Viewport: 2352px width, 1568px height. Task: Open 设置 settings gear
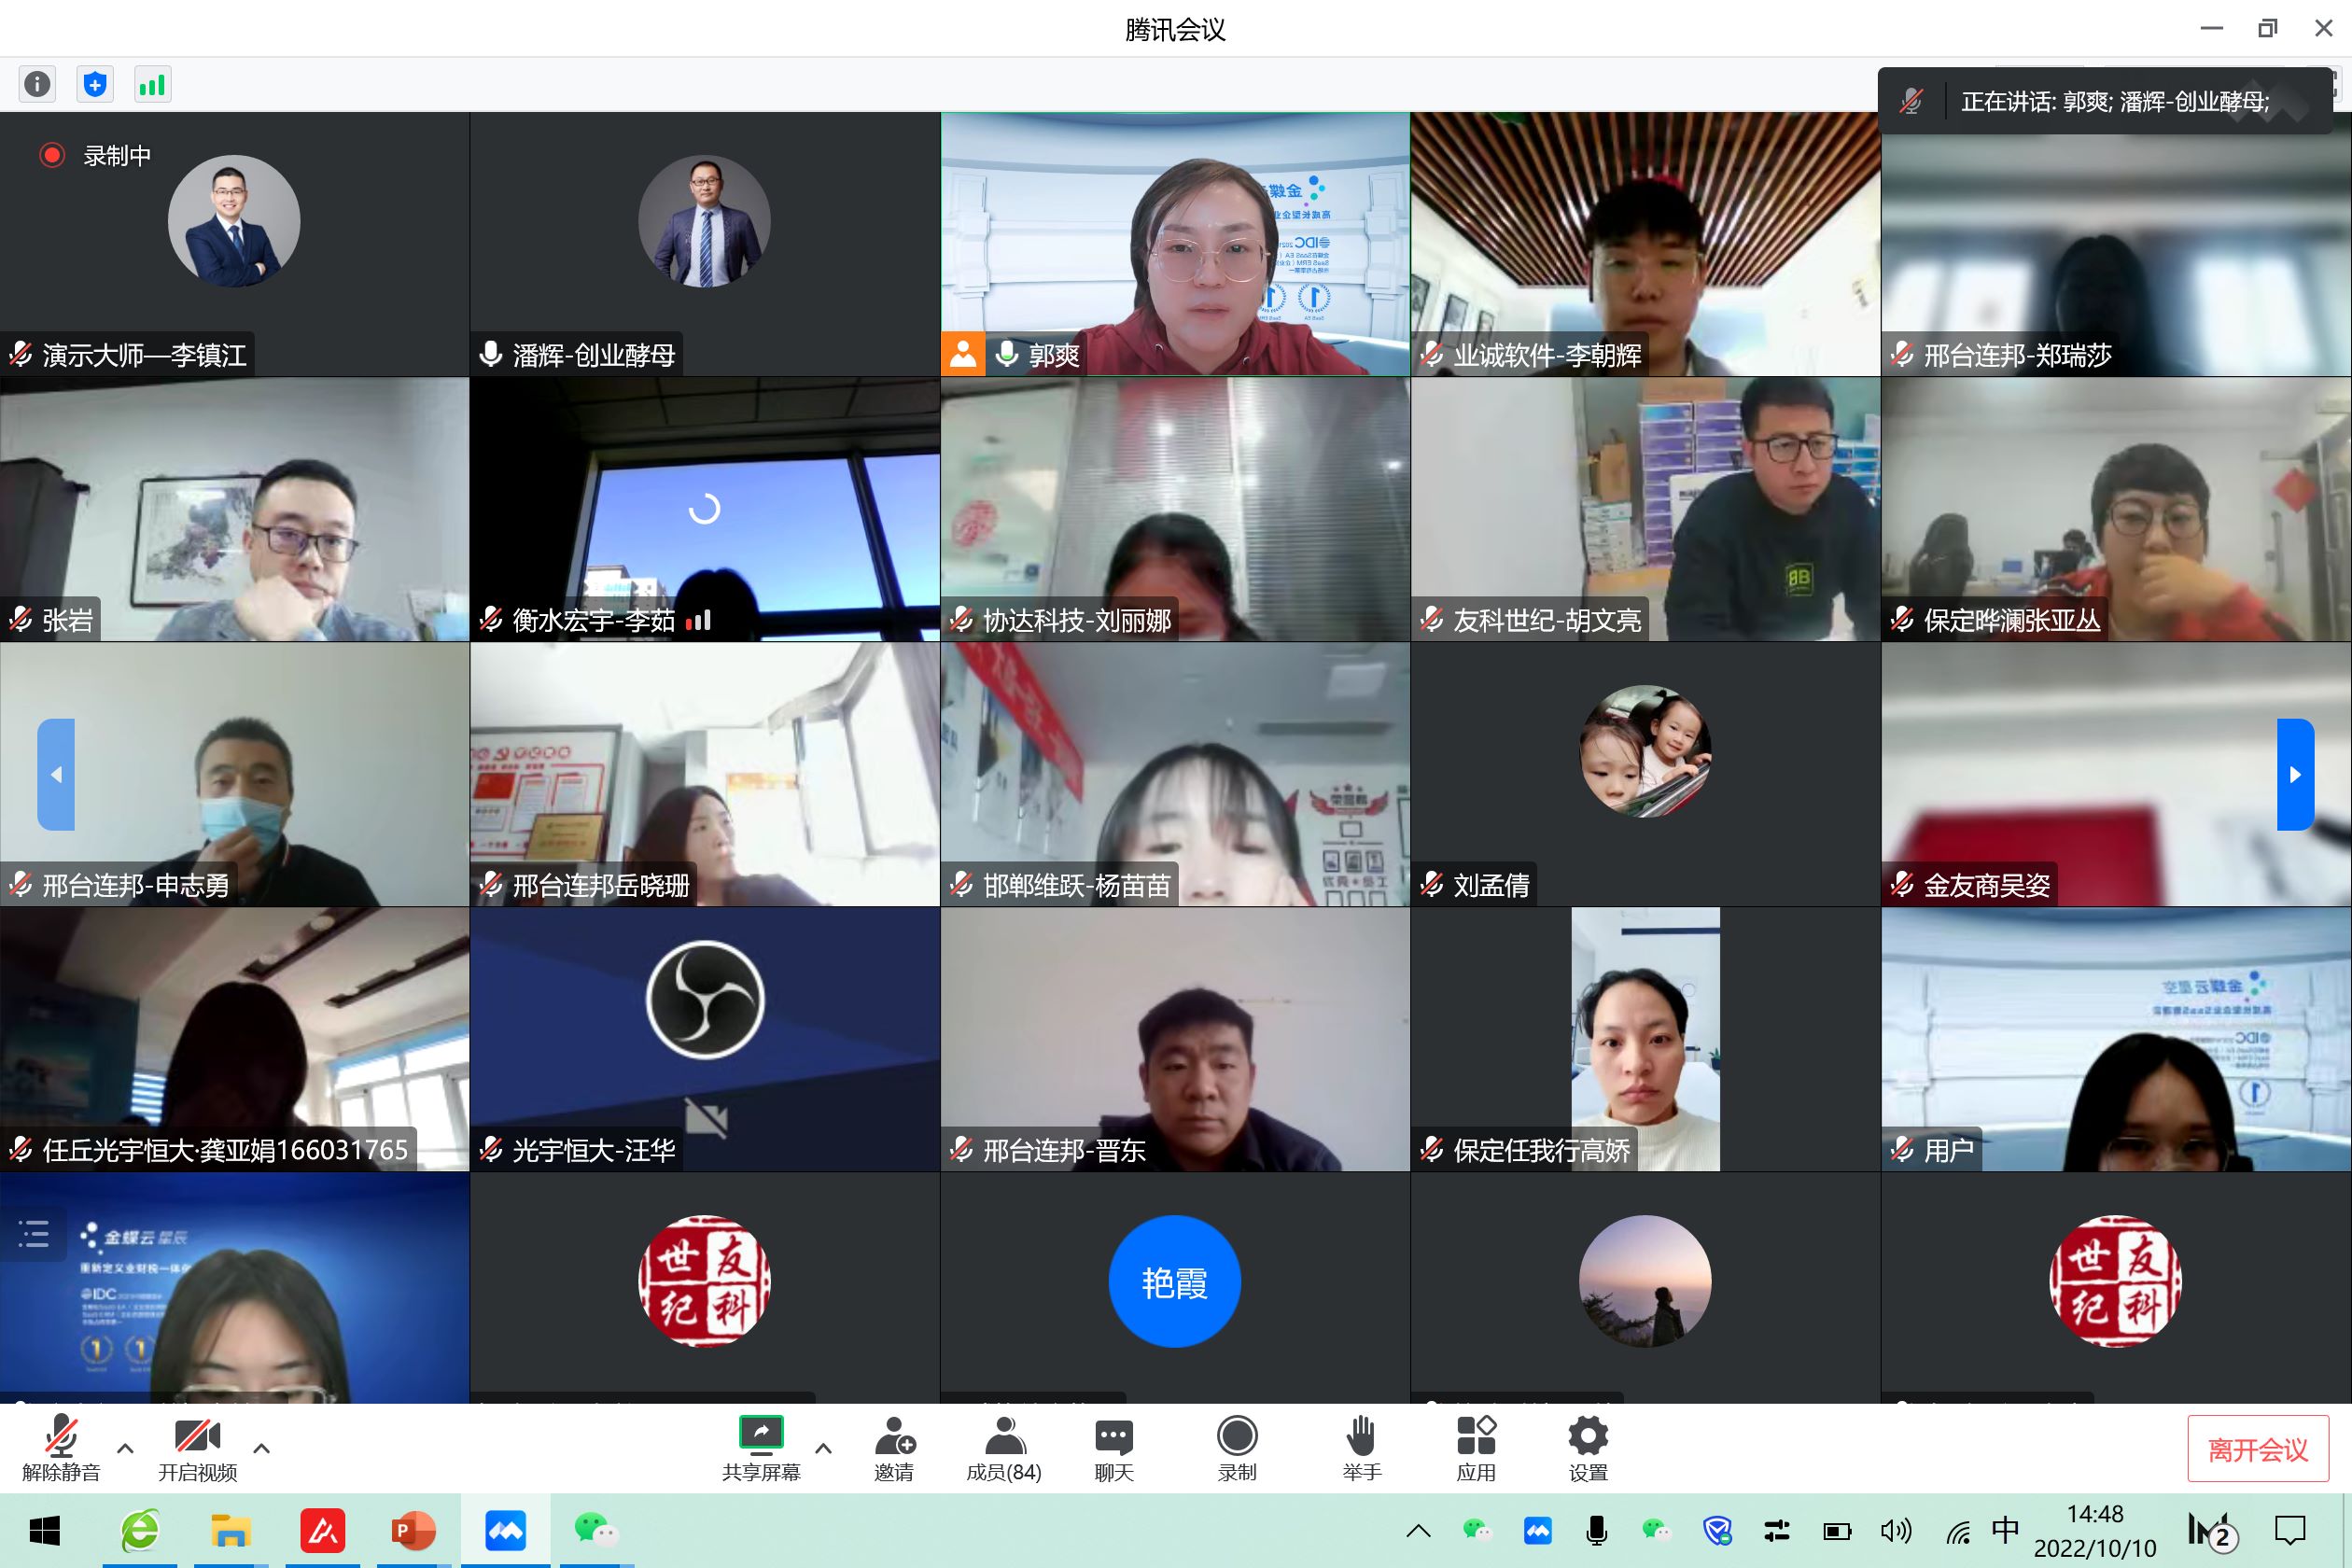[x=1588, y=1448]
